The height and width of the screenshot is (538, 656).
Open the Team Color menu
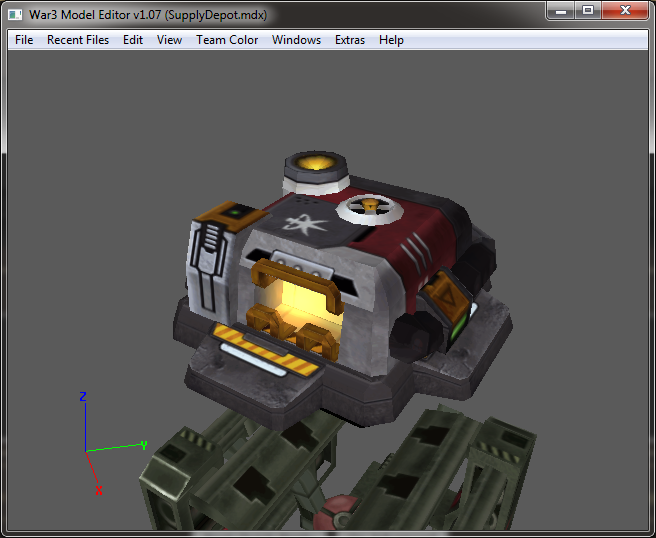tap(227, 40)
